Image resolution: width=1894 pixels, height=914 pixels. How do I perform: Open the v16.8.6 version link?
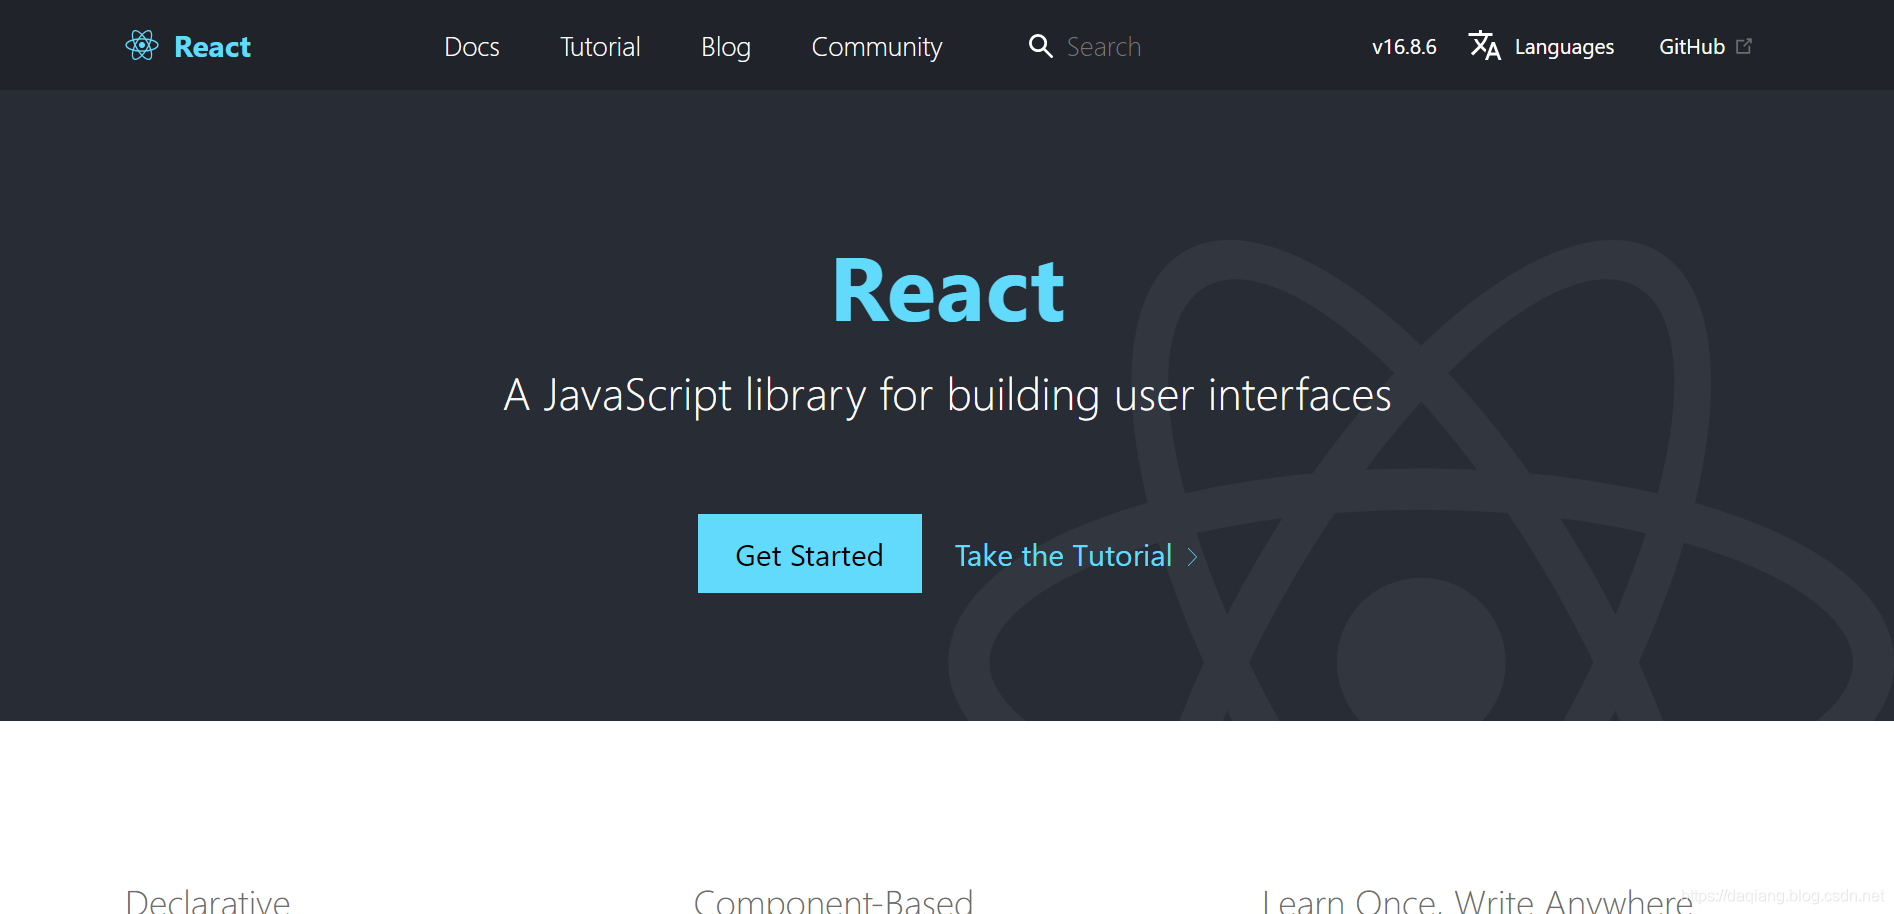(1404, 47)
